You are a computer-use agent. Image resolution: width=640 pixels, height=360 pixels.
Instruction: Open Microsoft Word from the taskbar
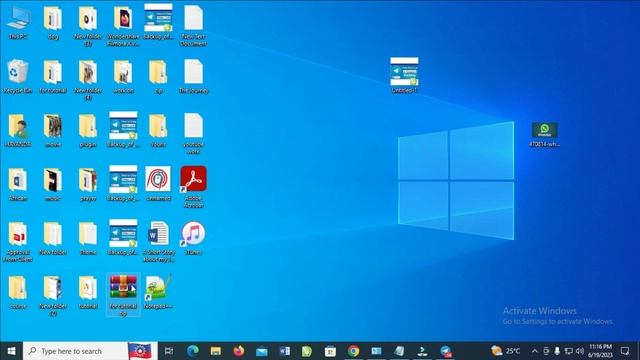[284, 351]
